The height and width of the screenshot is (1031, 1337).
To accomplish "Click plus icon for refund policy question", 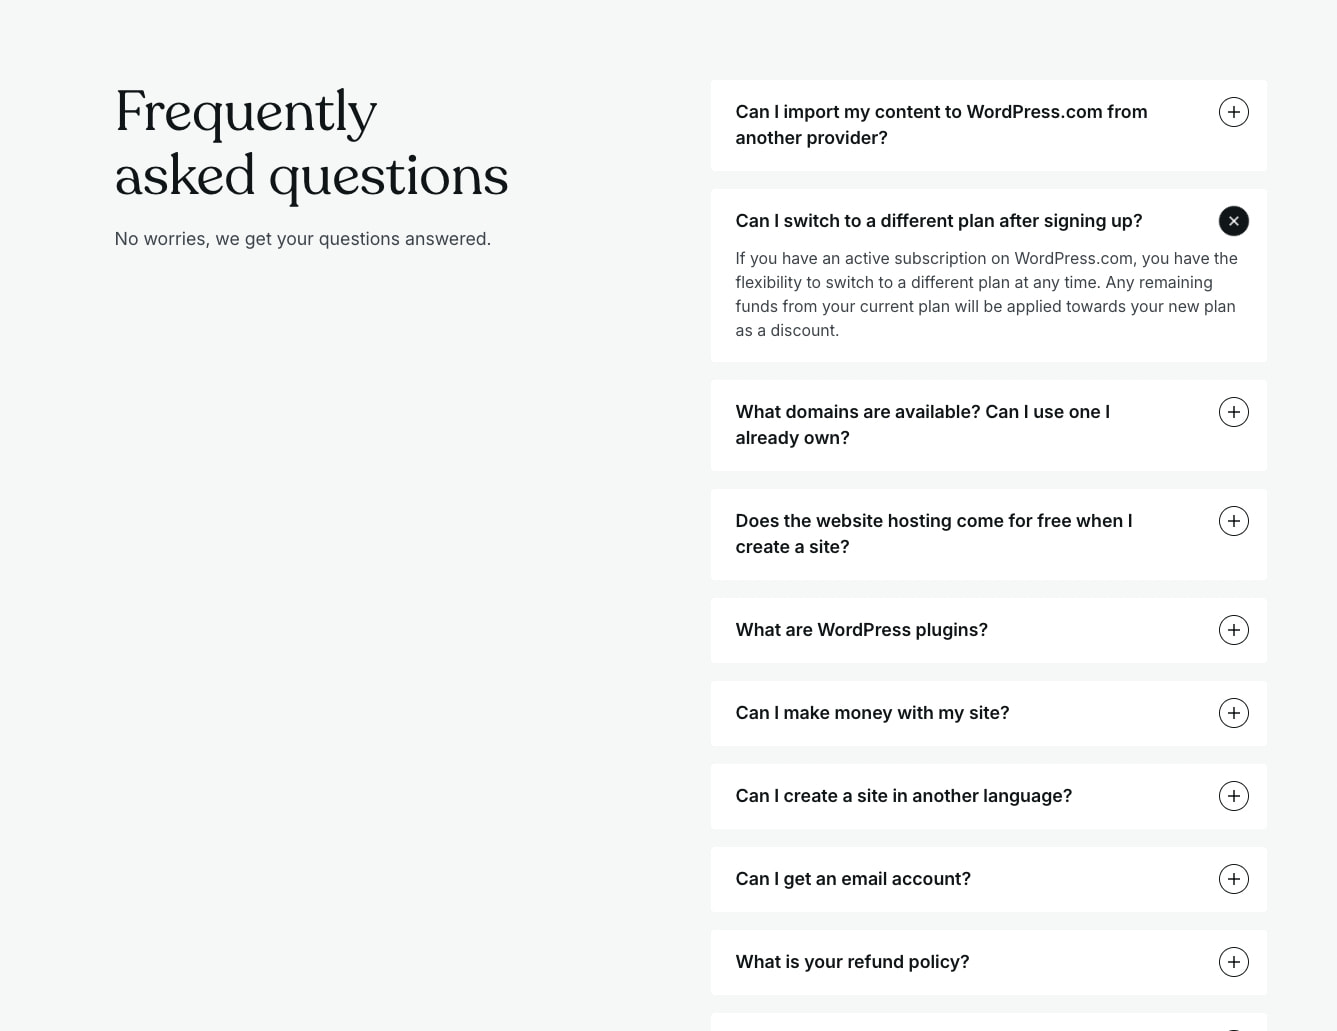I will pos(1233,962).
